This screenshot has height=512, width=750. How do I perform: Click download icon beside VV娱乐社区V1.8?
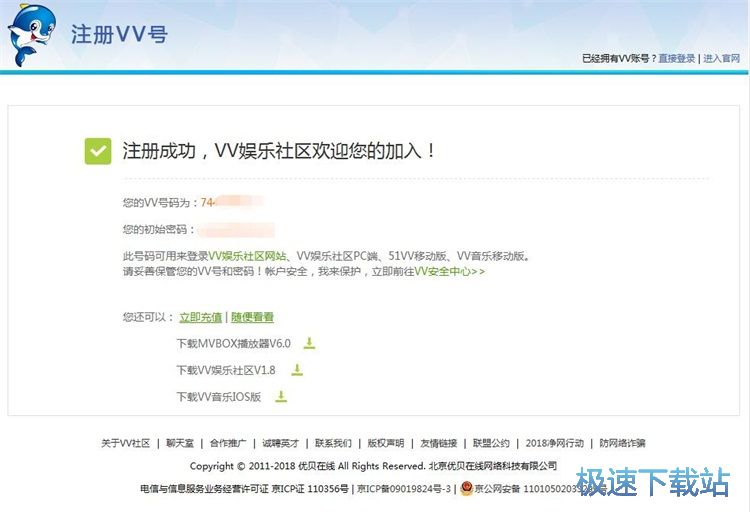tap(297, 370)
